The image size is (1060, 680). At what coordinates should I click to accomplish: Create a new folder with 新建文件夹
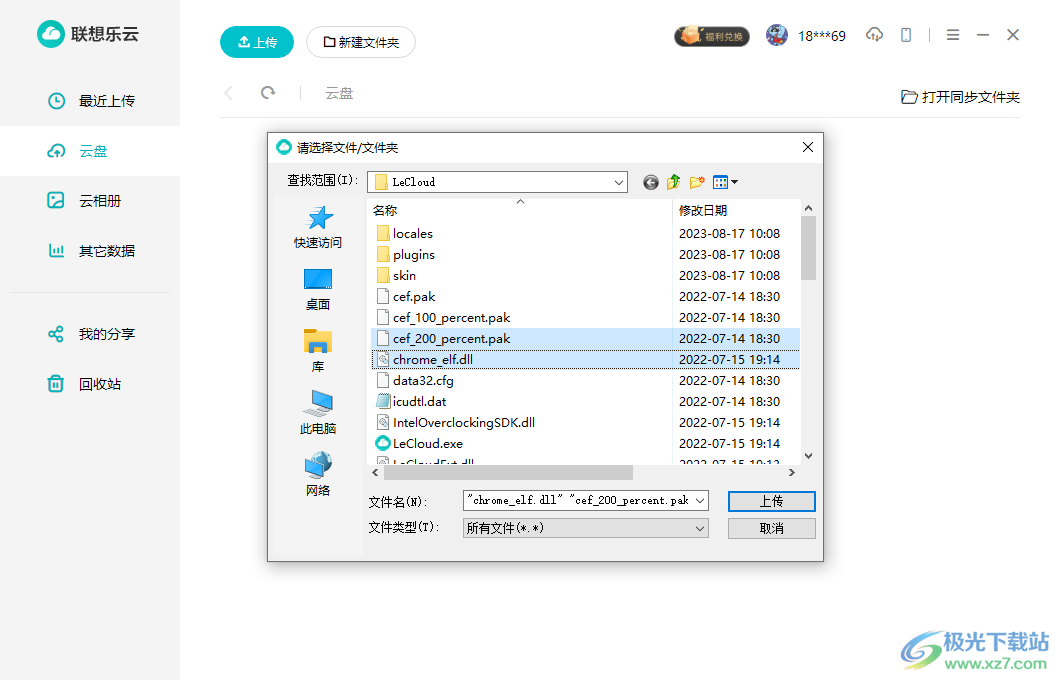click(361, 42)
